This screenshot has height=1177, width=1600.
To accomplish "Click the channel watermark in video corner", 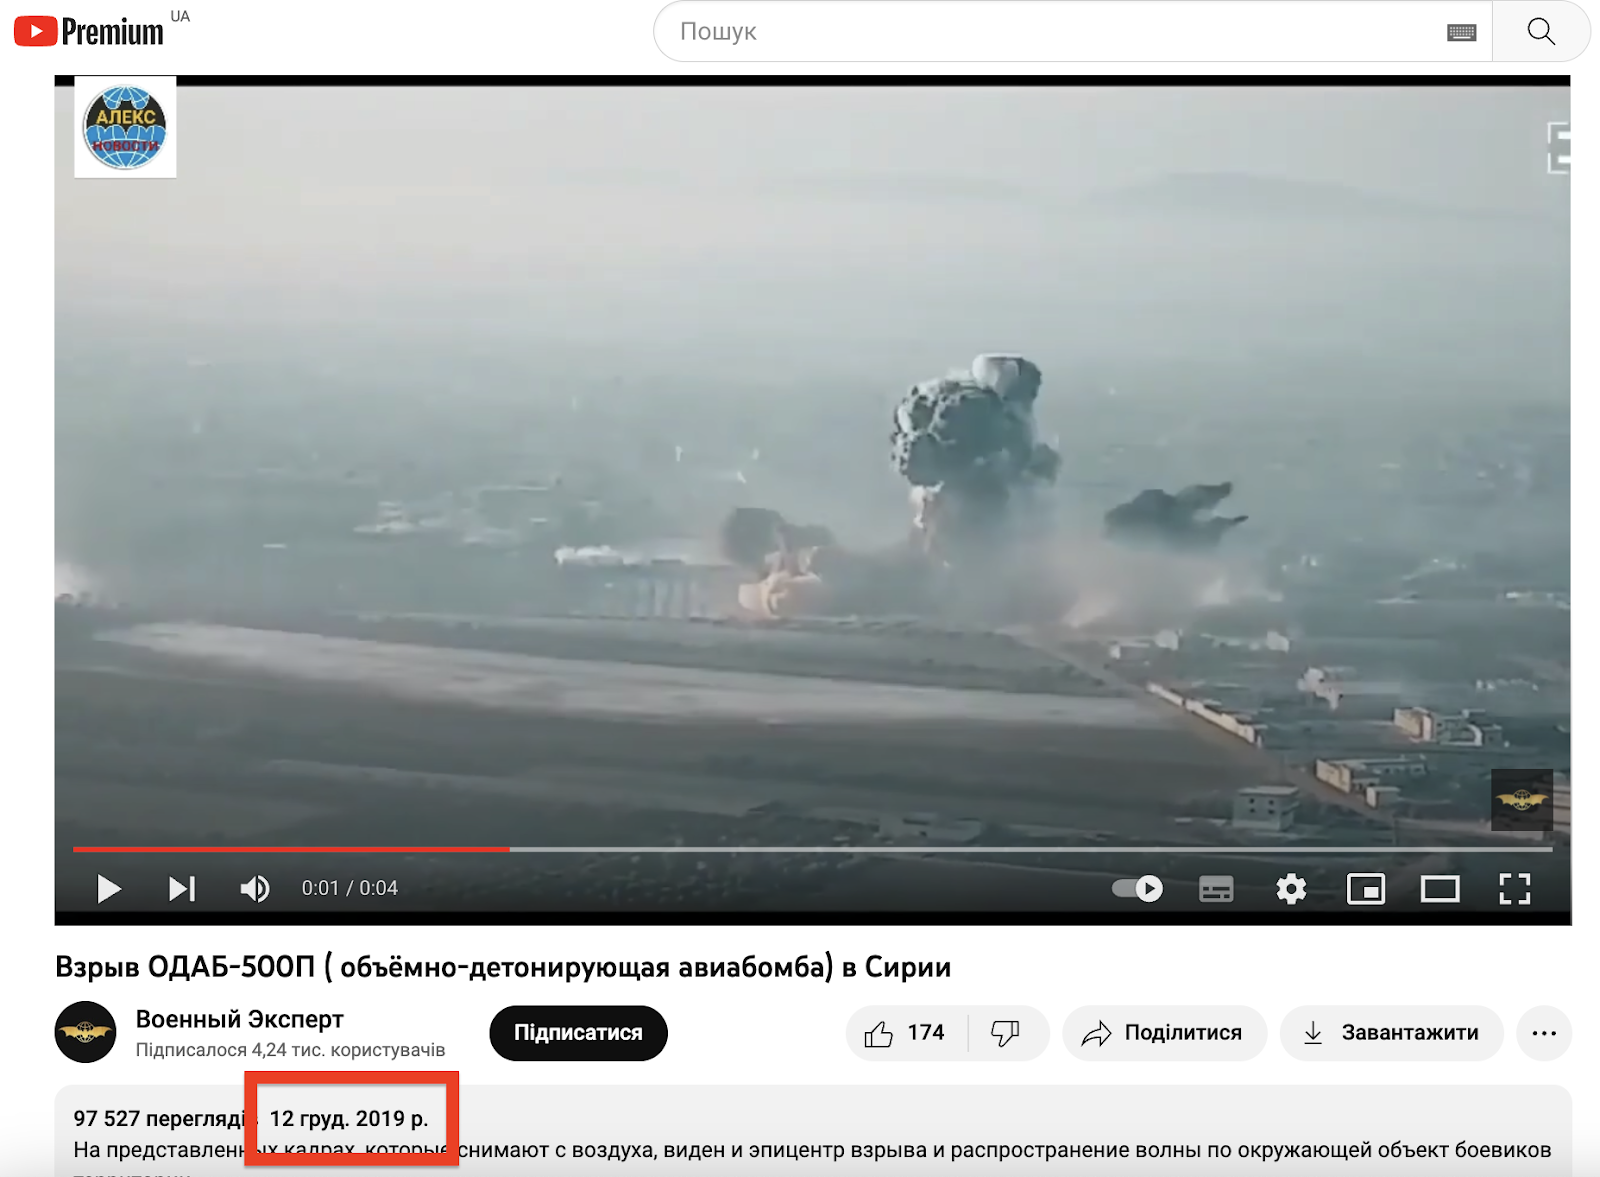I will (x=1522, y=800).
